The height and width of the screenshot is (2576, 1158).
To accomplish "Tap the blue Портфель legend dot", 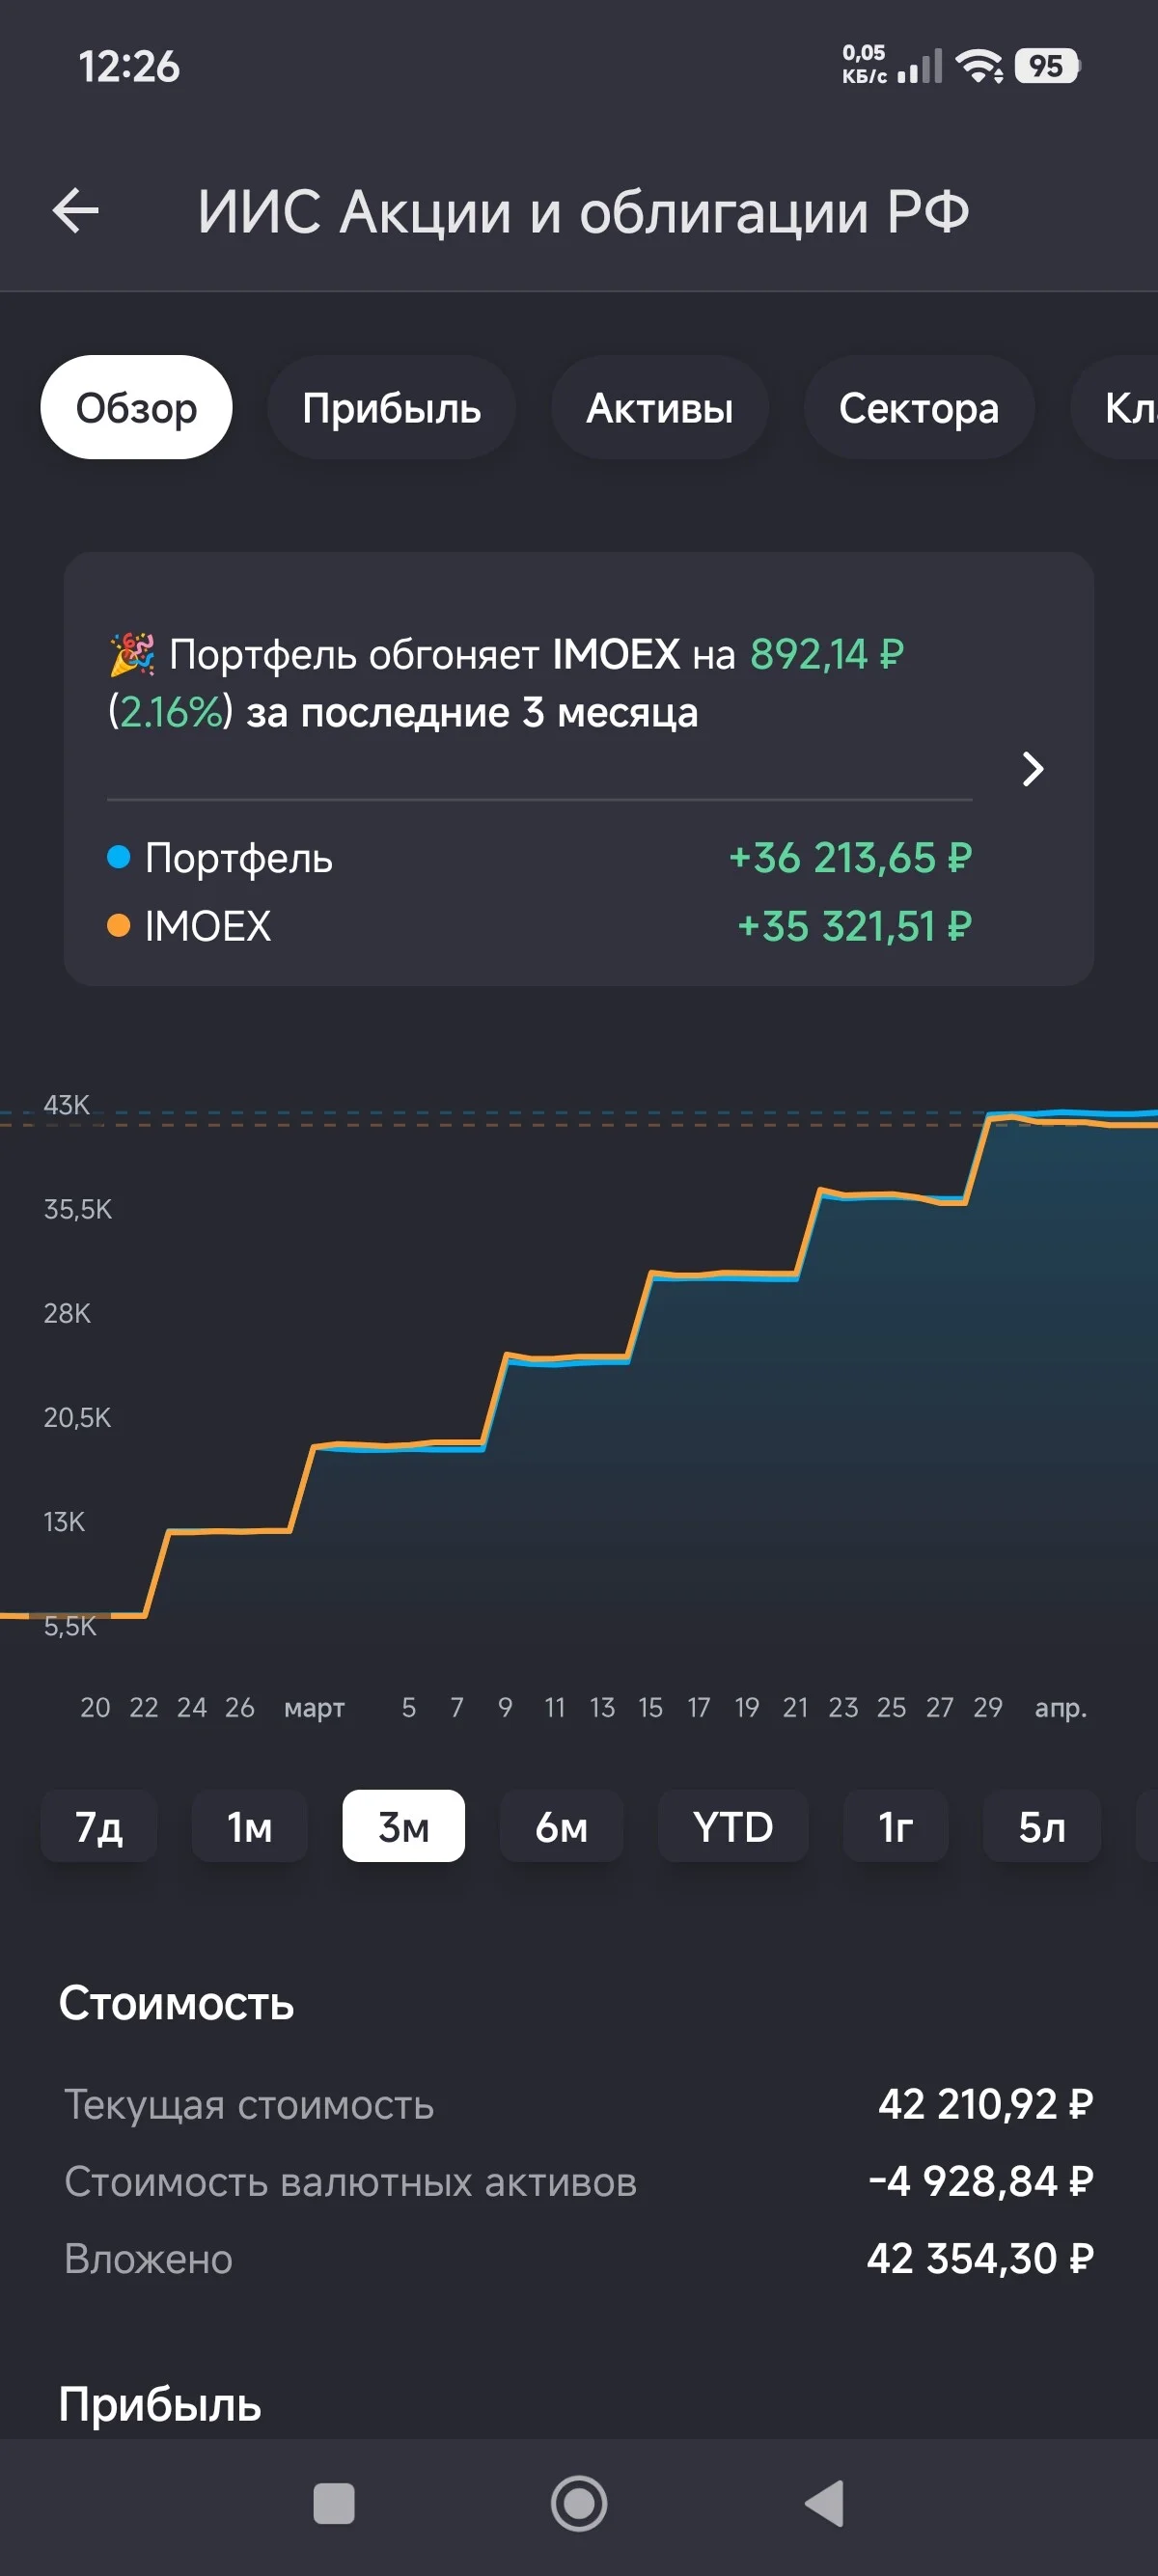I will coord(119,857).
